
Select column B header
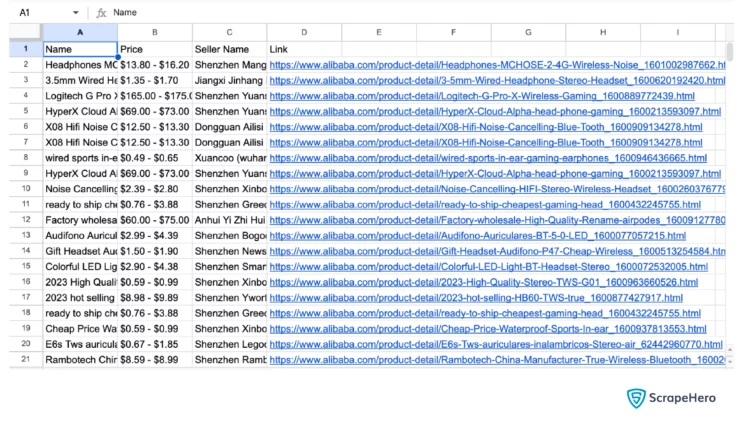(155, 32)
